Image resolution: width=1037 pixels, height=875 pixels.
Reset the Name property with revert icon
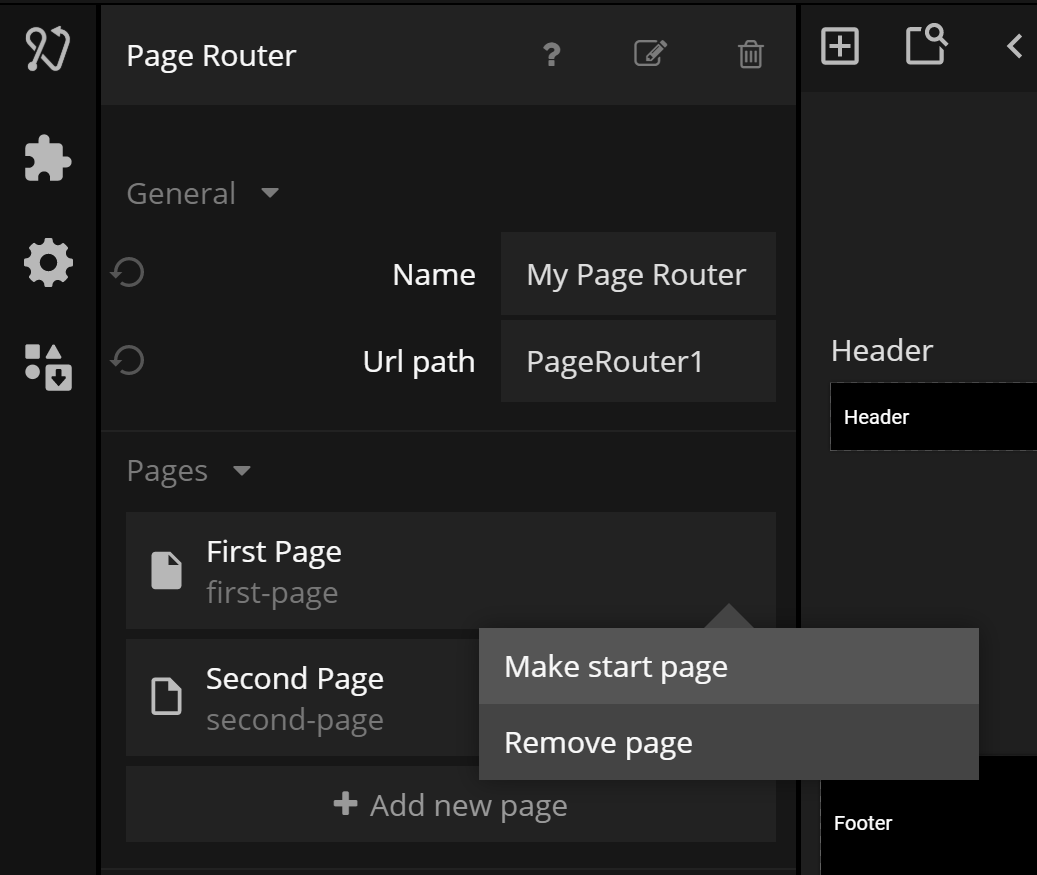click(x=128, y=272)
